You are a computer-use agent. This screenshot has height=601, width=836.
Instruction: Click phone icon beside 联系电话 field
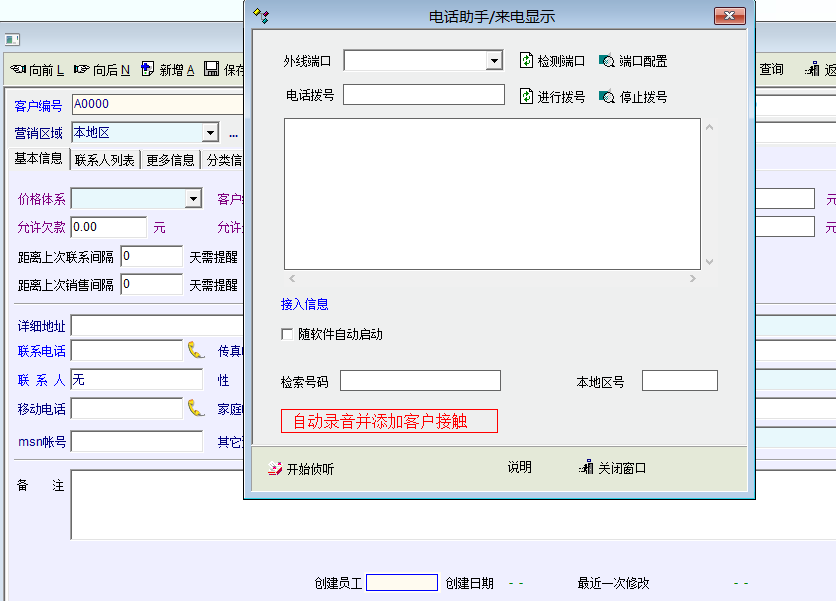click(x=196, y=350)
